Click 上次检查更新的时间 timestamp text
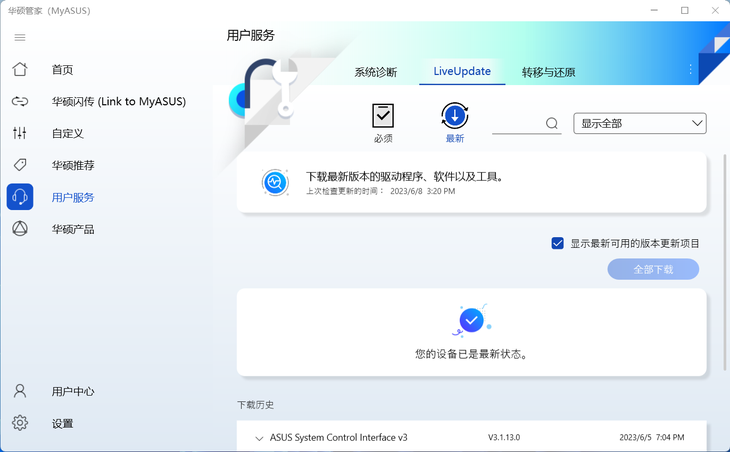730x452 pixels. pos(380,191)
